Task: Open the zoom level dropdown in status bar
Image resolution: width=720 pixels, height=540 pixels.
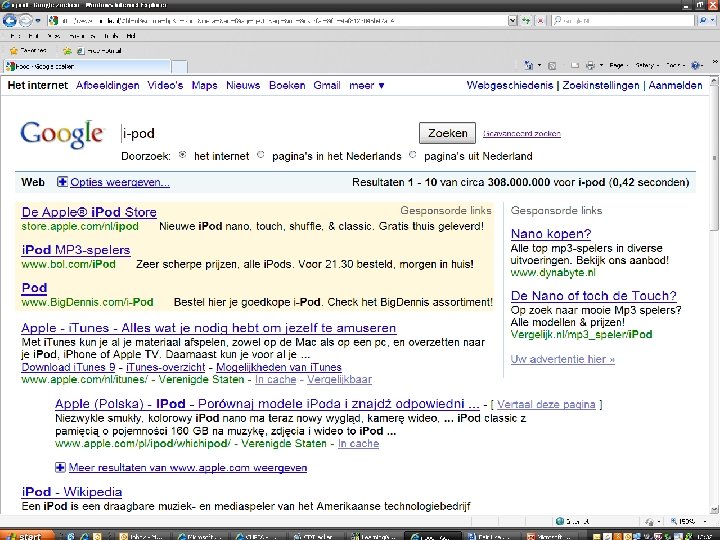Action: tap(706, 521)
